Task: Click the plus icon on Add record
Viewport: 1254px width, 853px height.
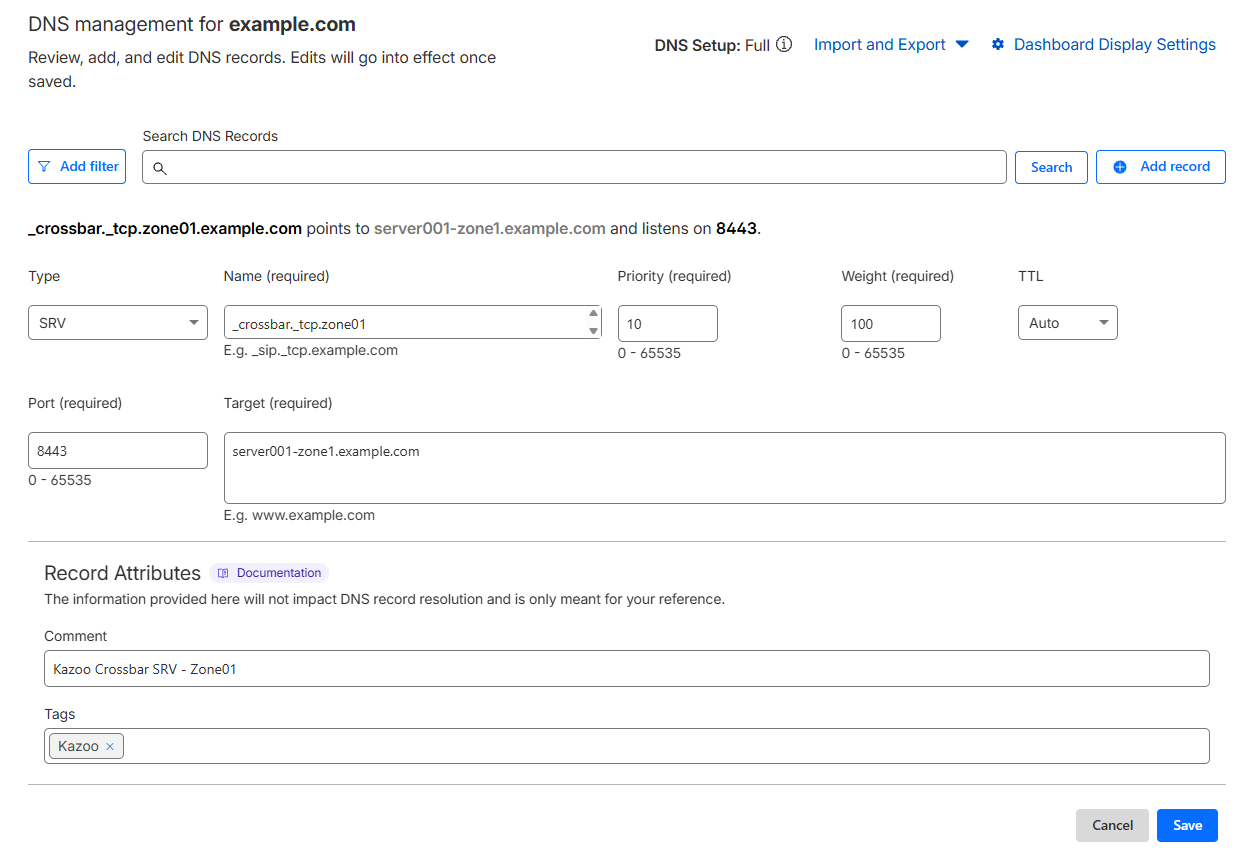Action: (x=1121, y=166)
